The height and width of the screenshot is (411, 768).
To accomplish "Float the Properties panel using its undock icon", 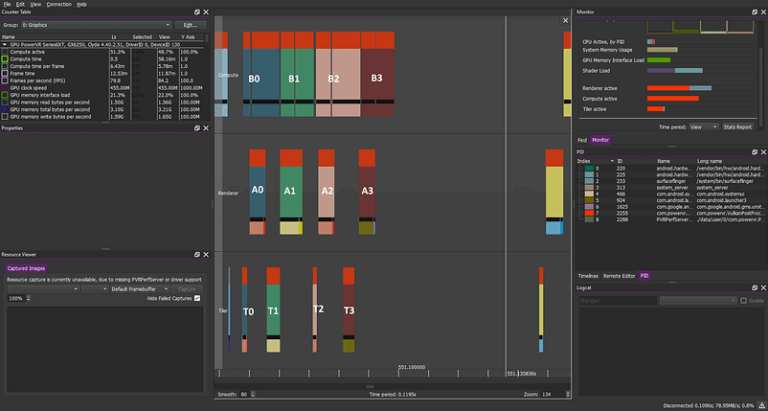I will click(x=197, y=128).
